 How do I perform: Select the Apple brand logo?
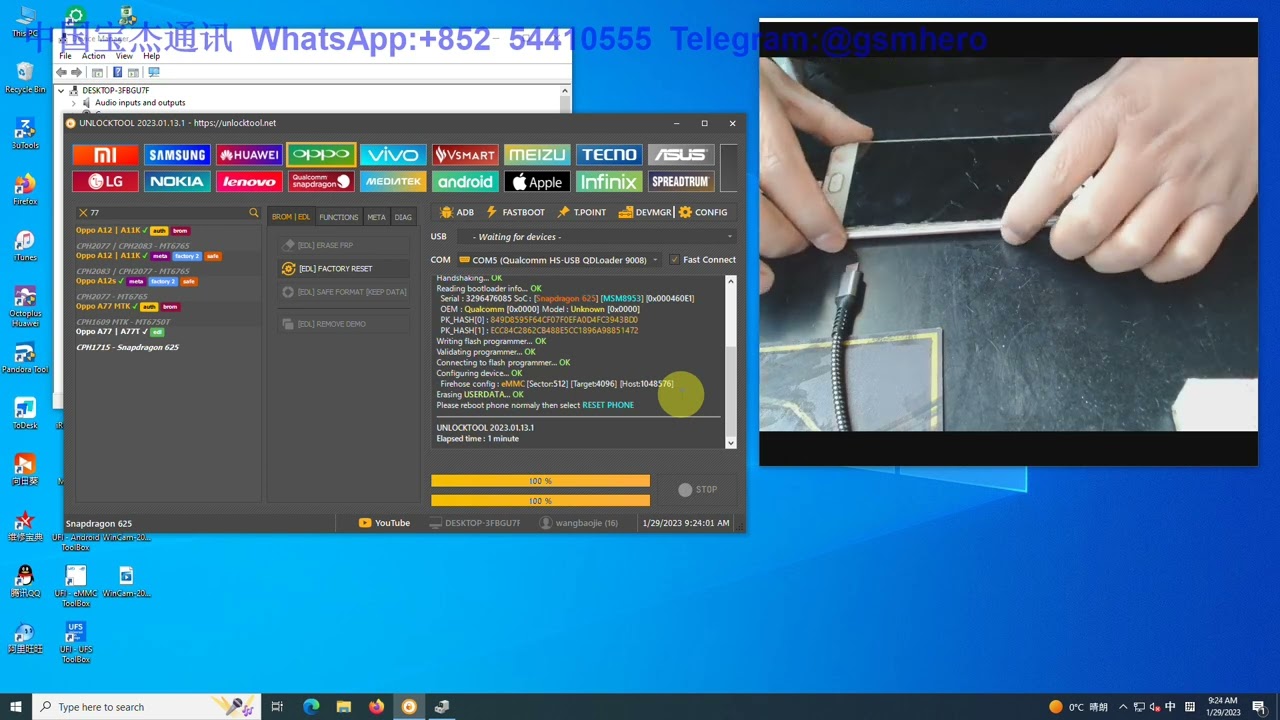tap(537, 182)
